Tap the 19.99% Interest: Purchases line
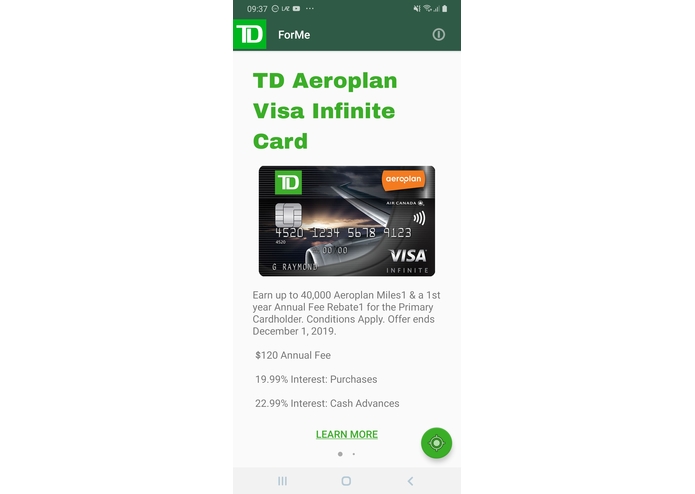The image size is (695, 494). pyautogui.click(x=316, y=379)
